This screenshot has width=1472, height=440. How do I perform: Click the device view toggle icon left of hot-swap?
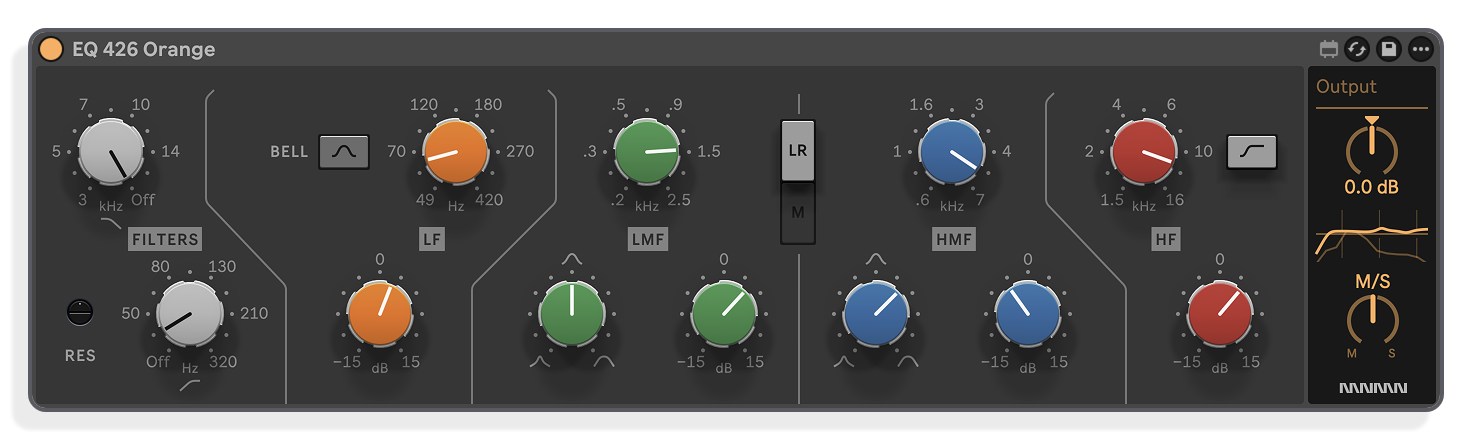pos(1329,48)
